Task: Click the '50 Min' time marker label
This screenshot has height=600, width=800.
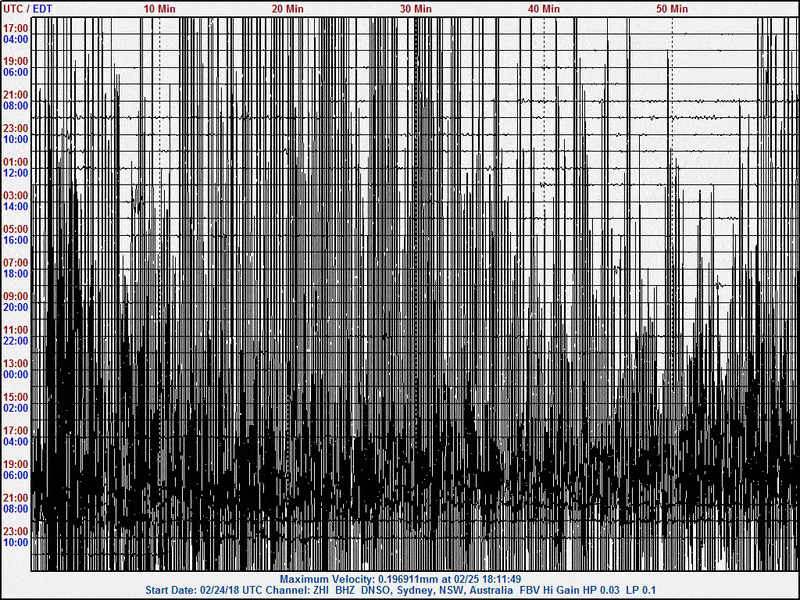Action: pos(671,9)
